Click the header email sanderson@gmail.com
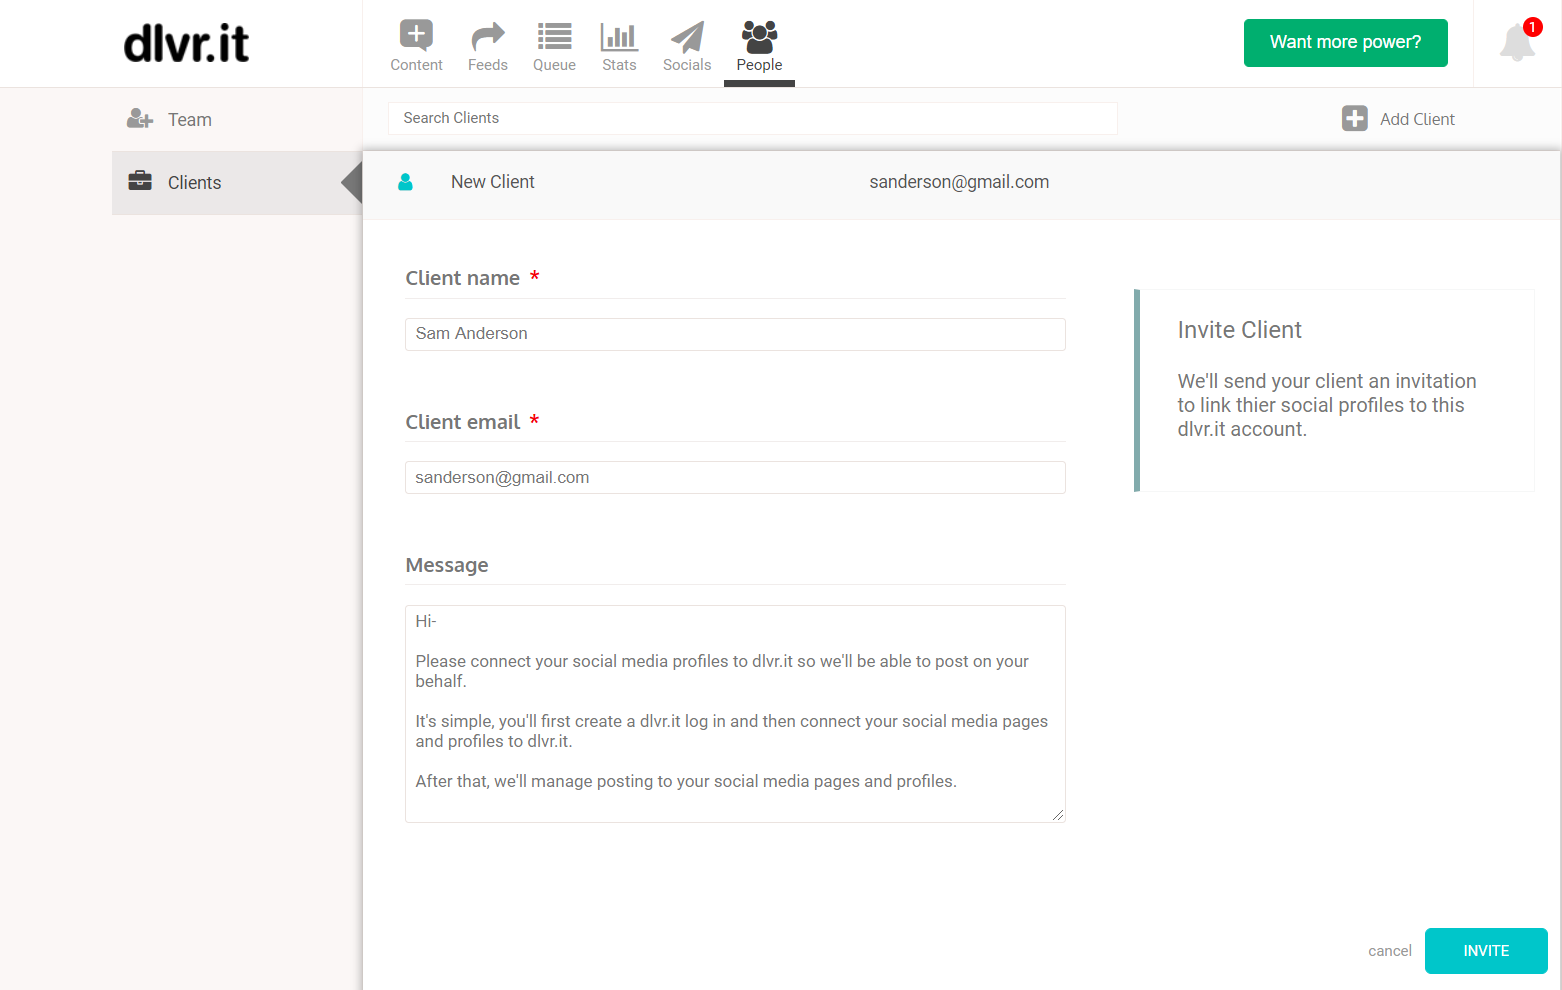Viewport: 1562px width, 990px height. coord(959,182)
